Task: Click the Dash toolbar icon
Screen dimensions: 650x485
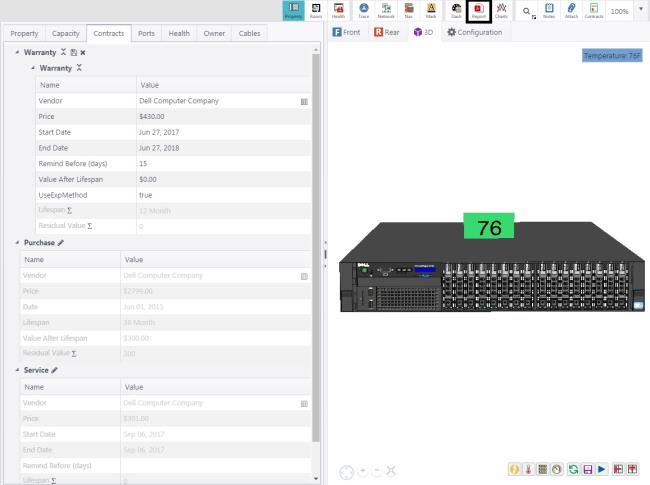Action: pos(456,10)
